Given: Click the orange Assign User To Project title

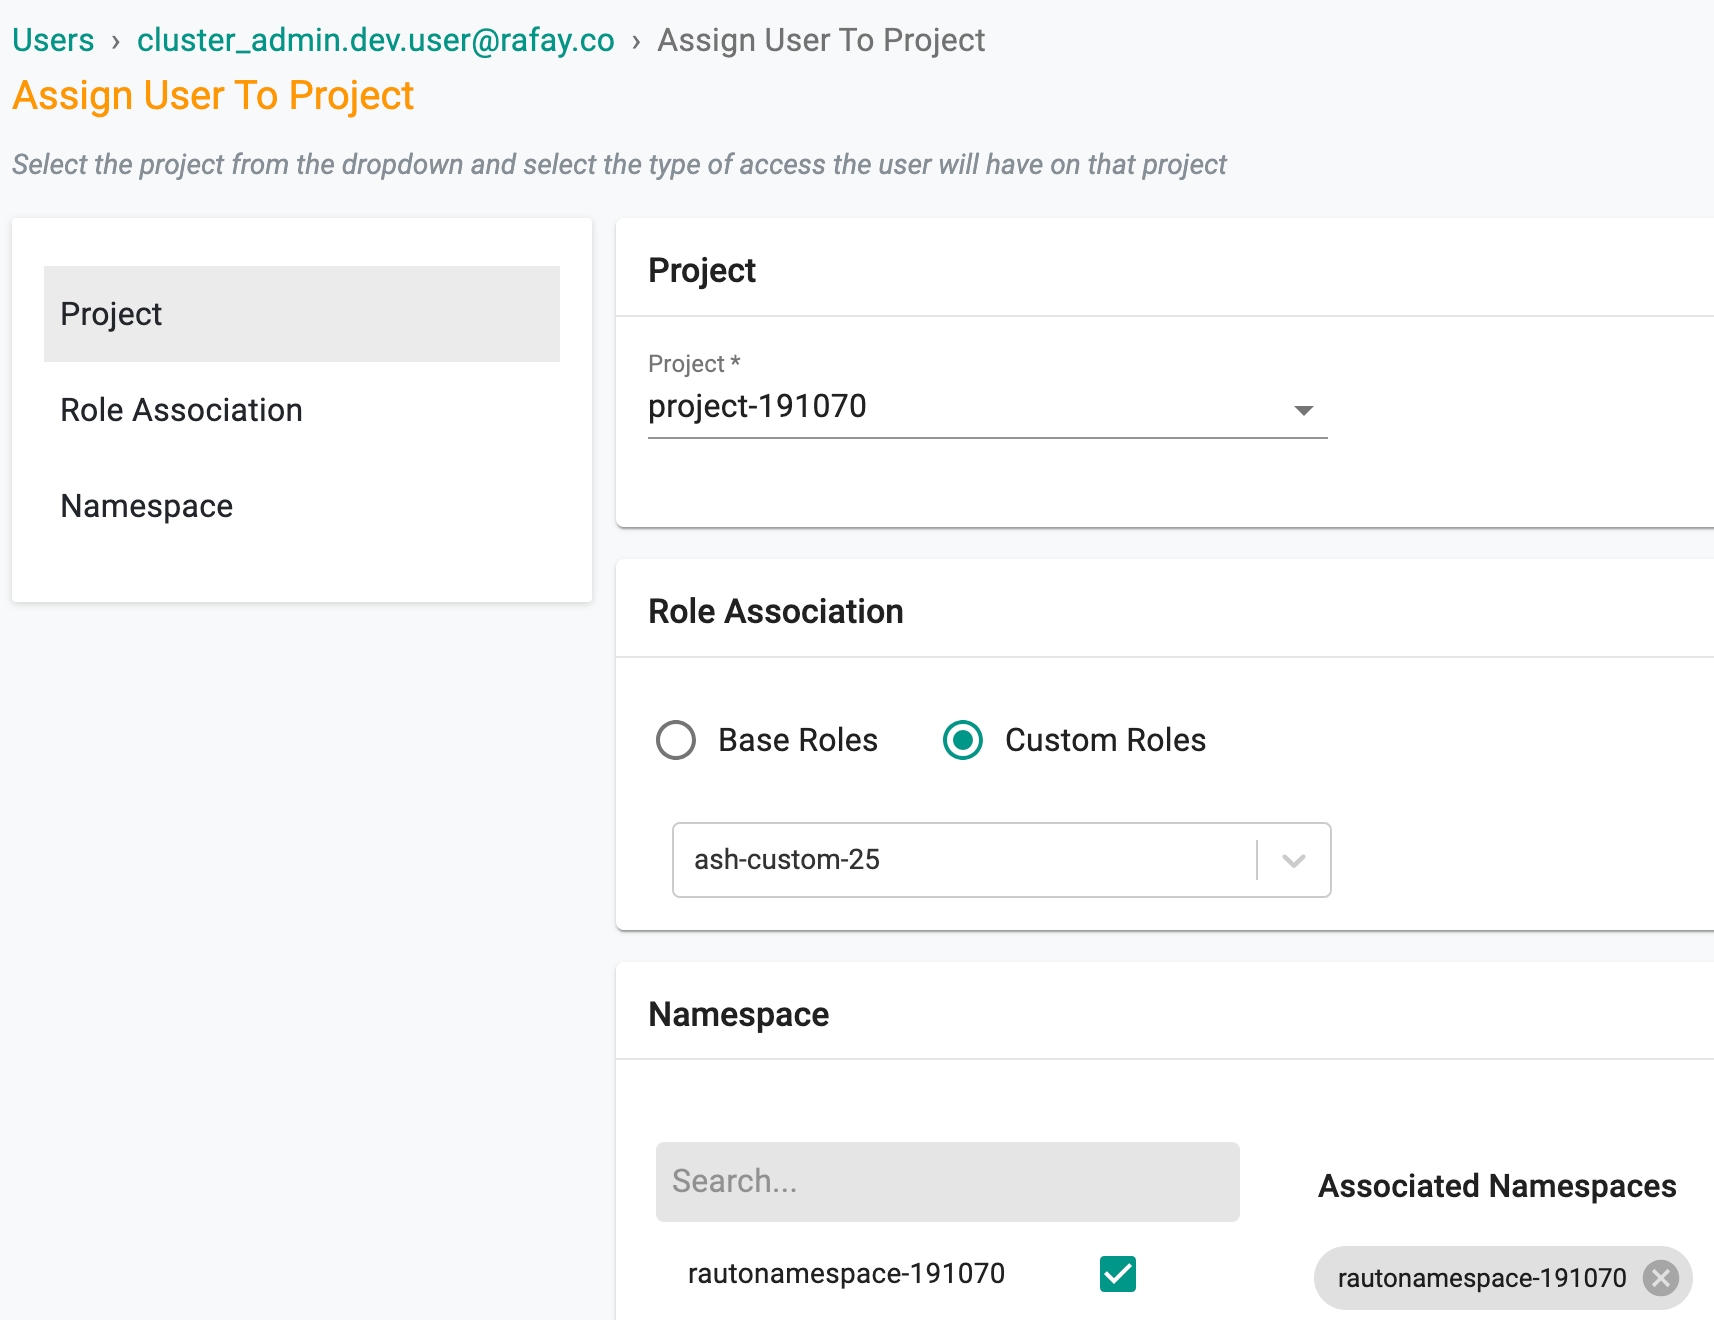Looking at the screenshot, I should click(213, 96).
